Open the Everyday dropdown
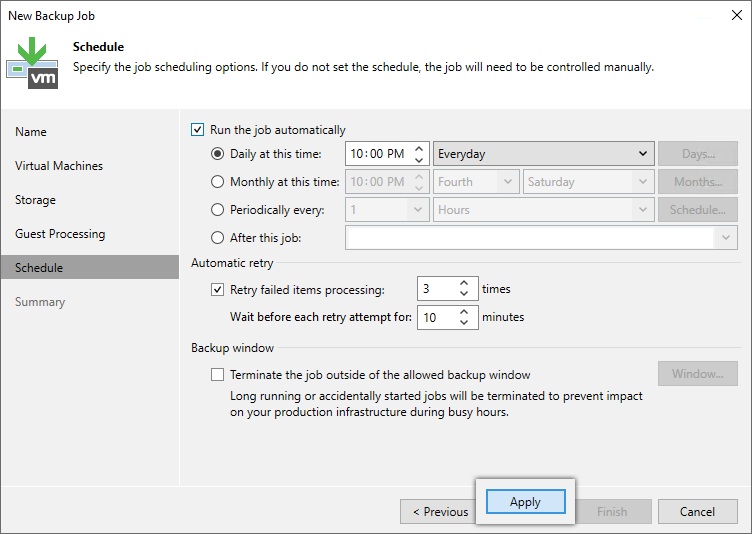752x534 pixels. pyautogui.click(x=543, y=154)
